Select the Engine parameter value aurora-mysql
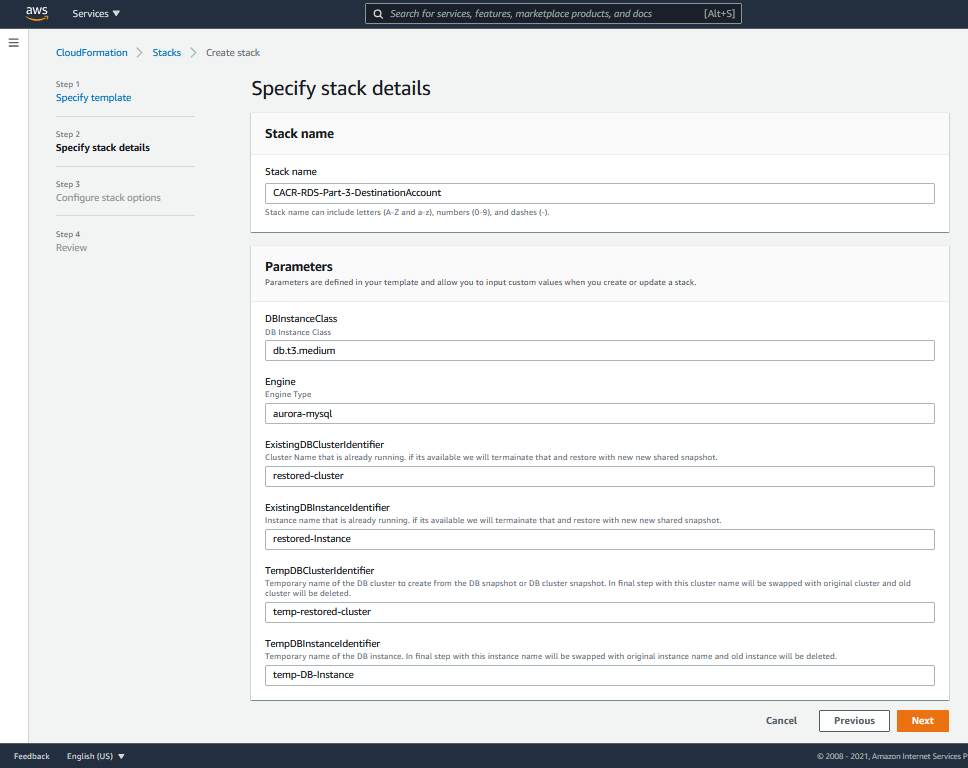 [x=598, y=413]
